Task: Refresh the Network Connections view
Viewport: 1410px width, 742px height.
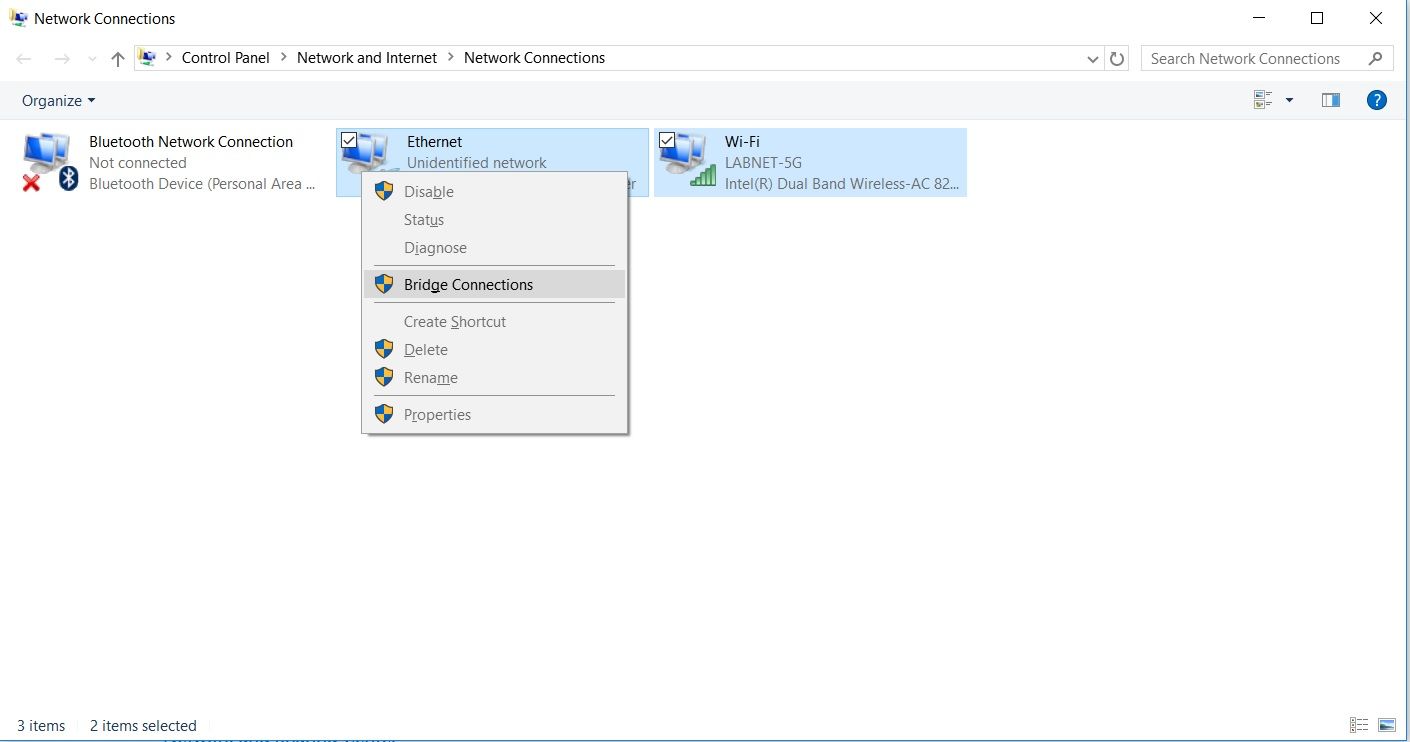Action: point(1117,58)
